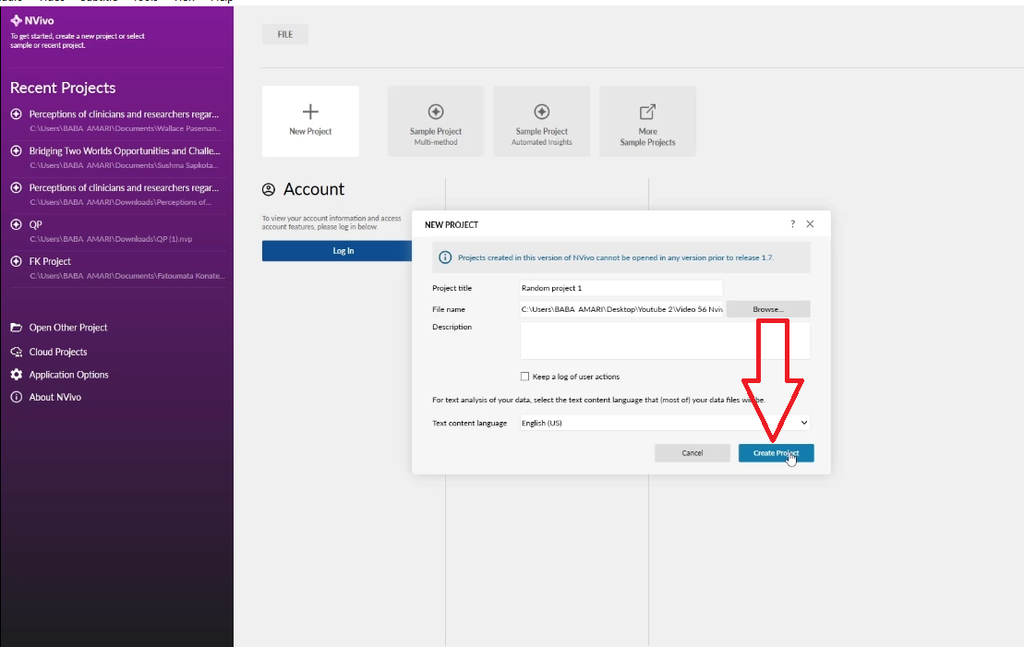Click the folder icon beside Open Other Project
The image size is (1024, 647).
tap(16, 327)
